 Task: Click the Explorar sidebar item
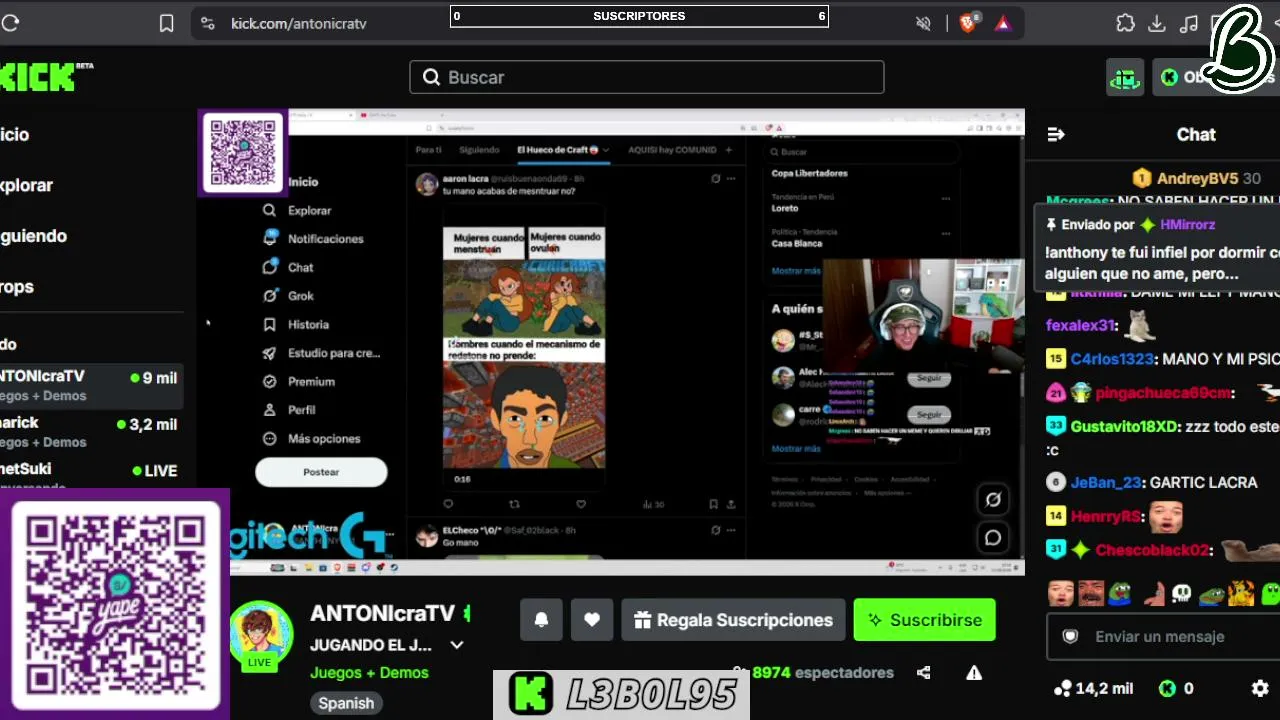coord(26,185)
